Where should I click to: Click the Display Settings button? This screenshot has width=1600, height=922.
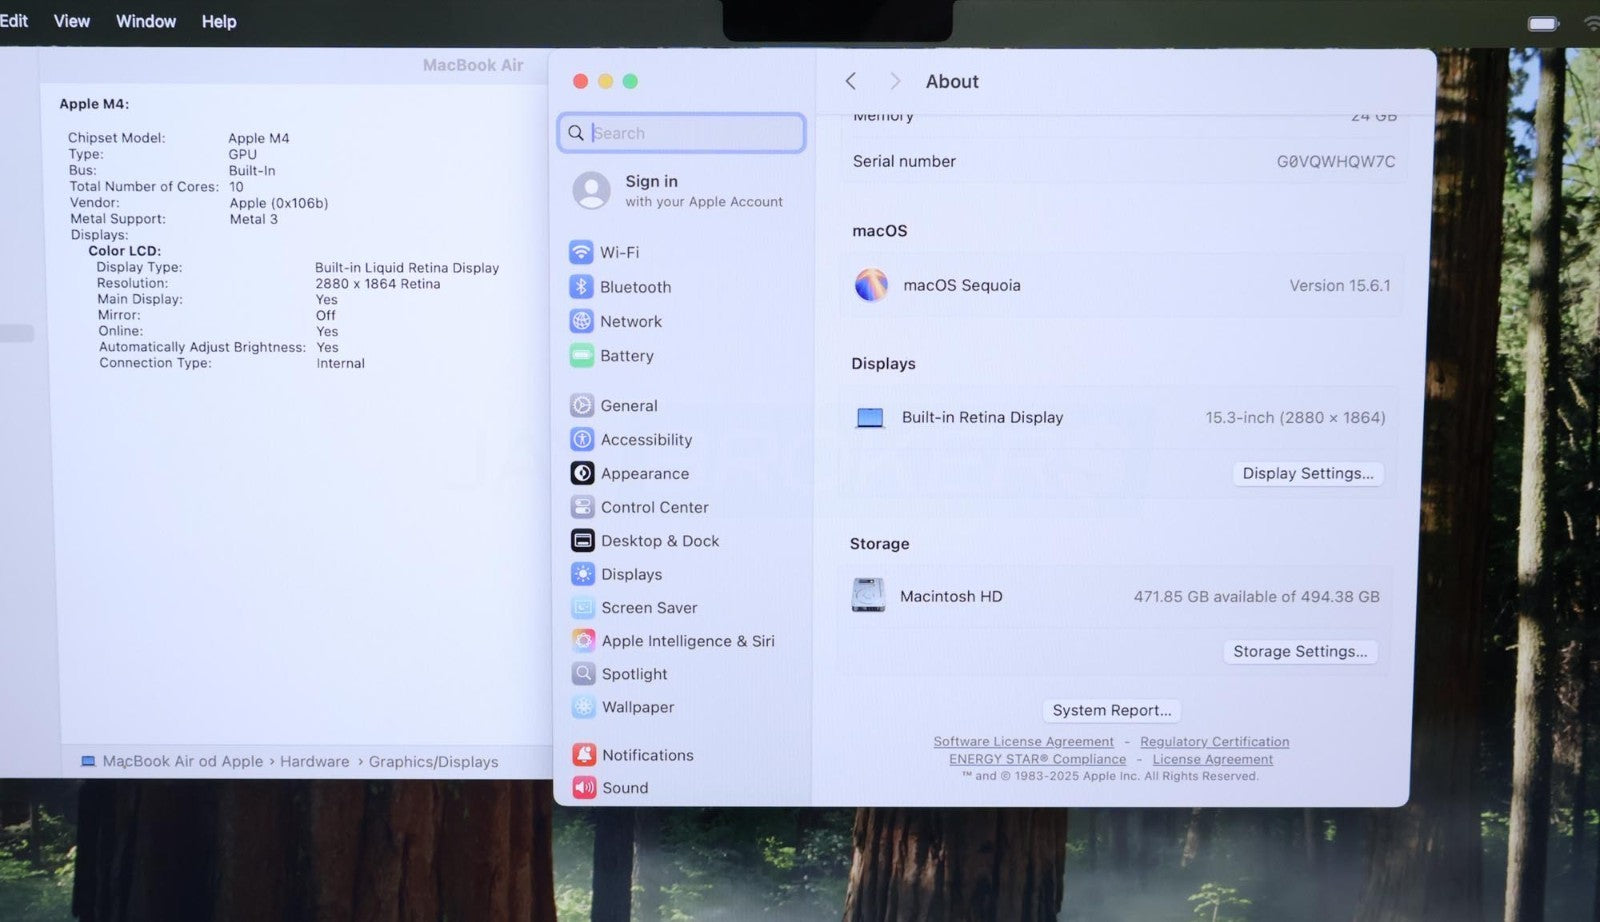click(x=1307, y=473)
